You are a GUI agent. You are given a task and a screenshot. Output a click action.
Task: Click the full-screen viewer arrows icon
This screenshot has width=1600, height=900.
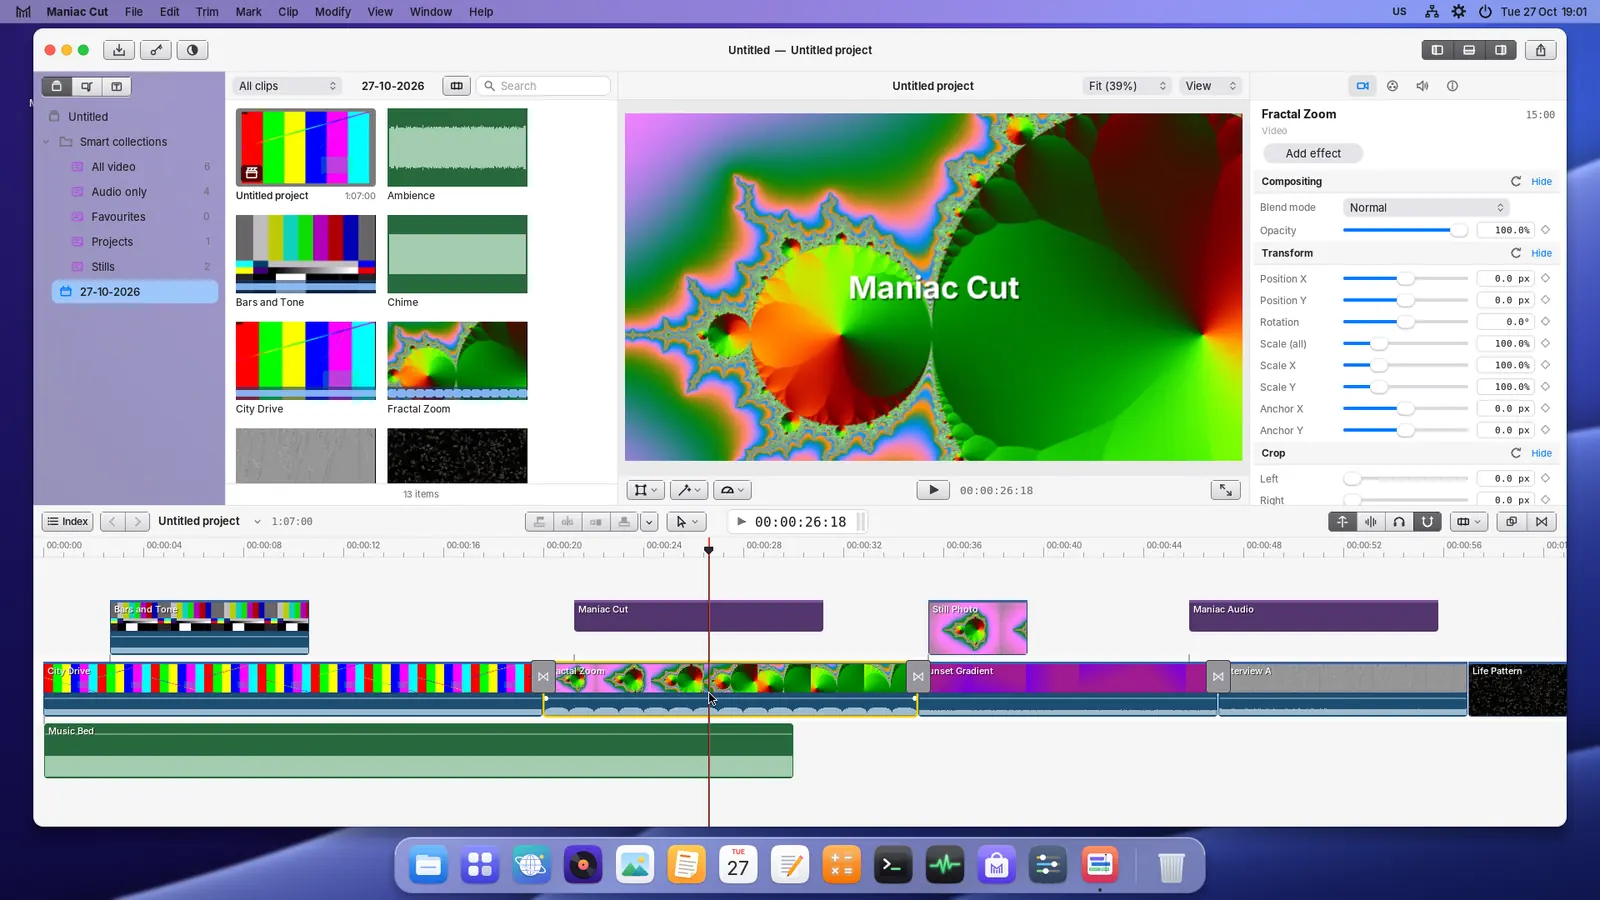(x=1225, y=490)
